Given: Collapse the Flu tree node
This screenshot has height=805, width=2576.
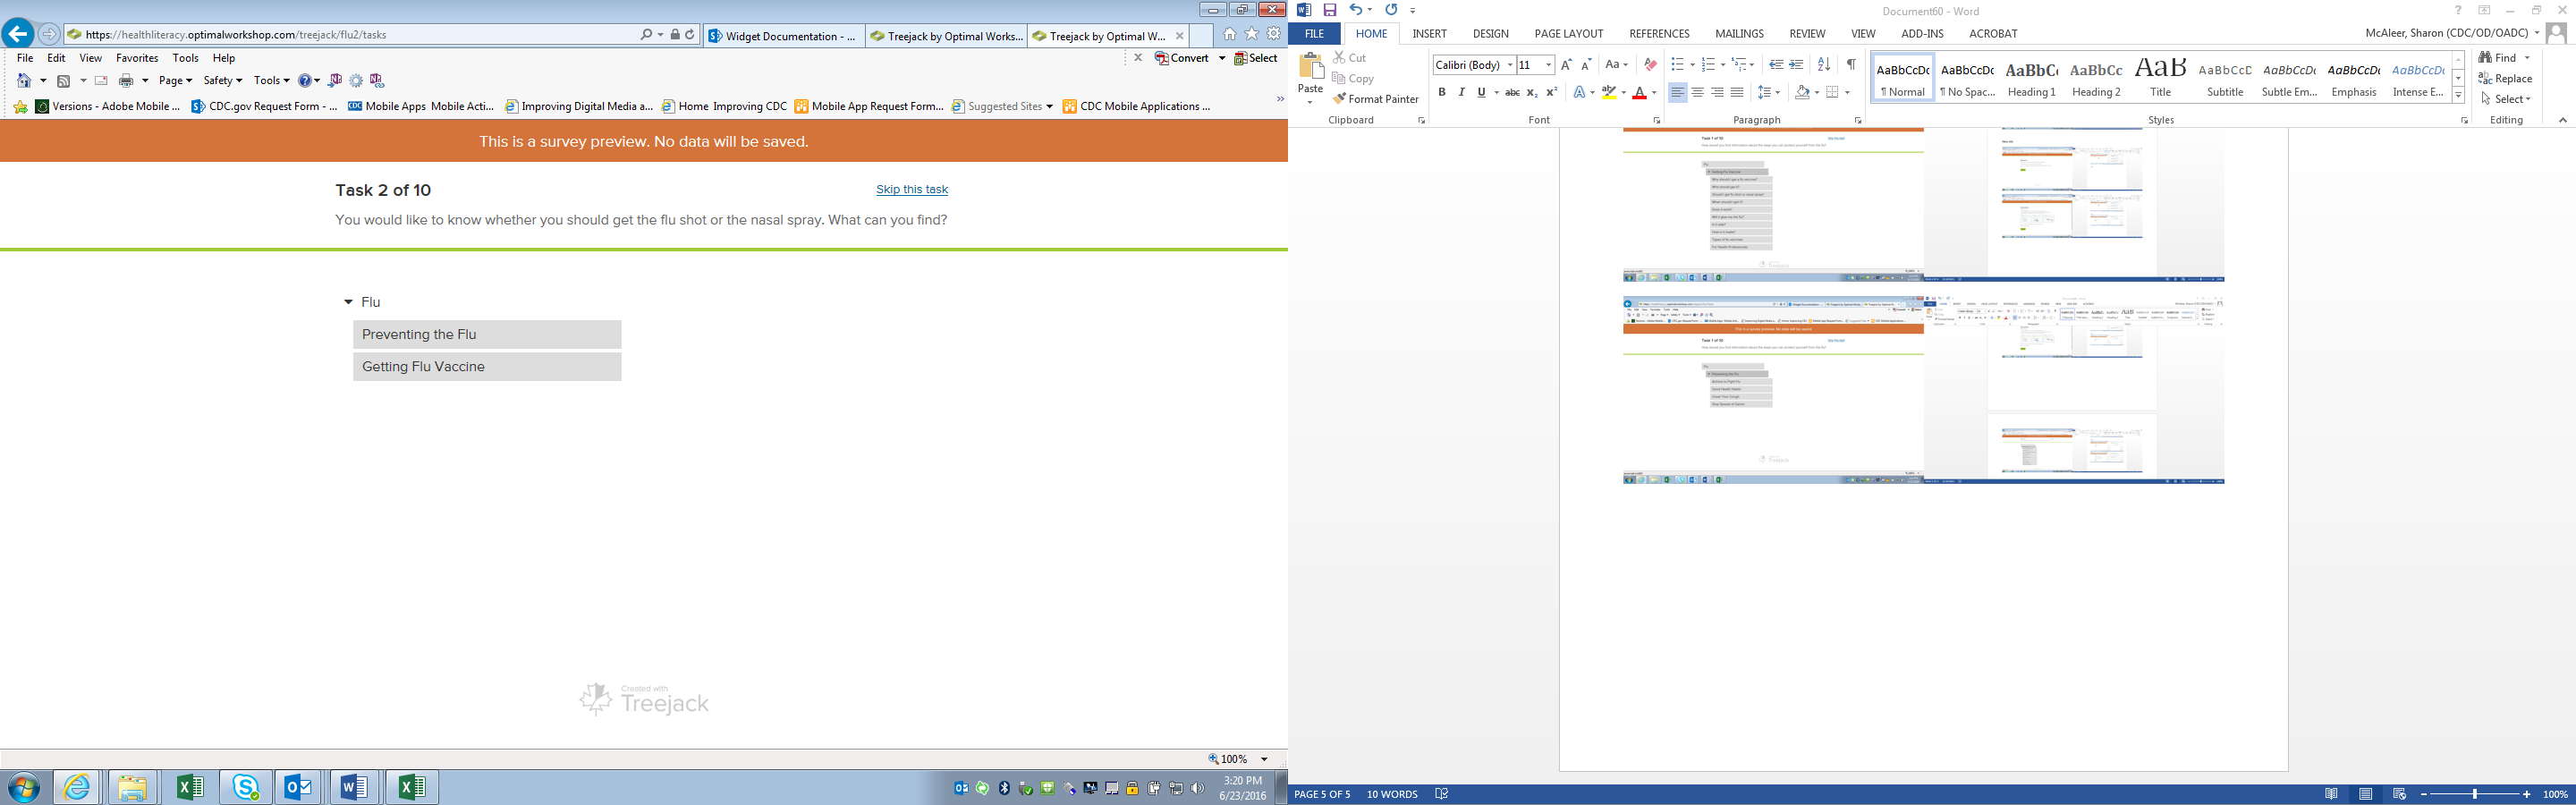Looking at the screenshot, I should coord(348,302).
